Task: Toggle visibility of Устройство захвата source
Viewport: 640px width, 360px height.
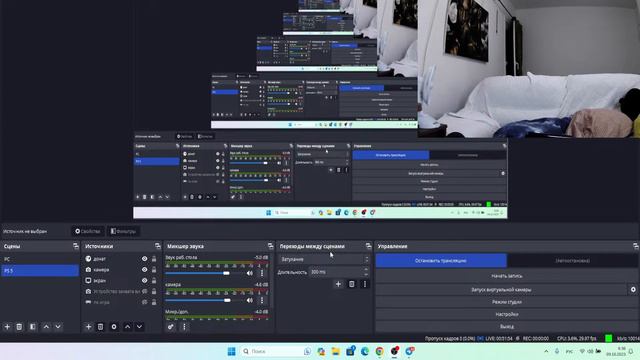Action: point(144,291)
